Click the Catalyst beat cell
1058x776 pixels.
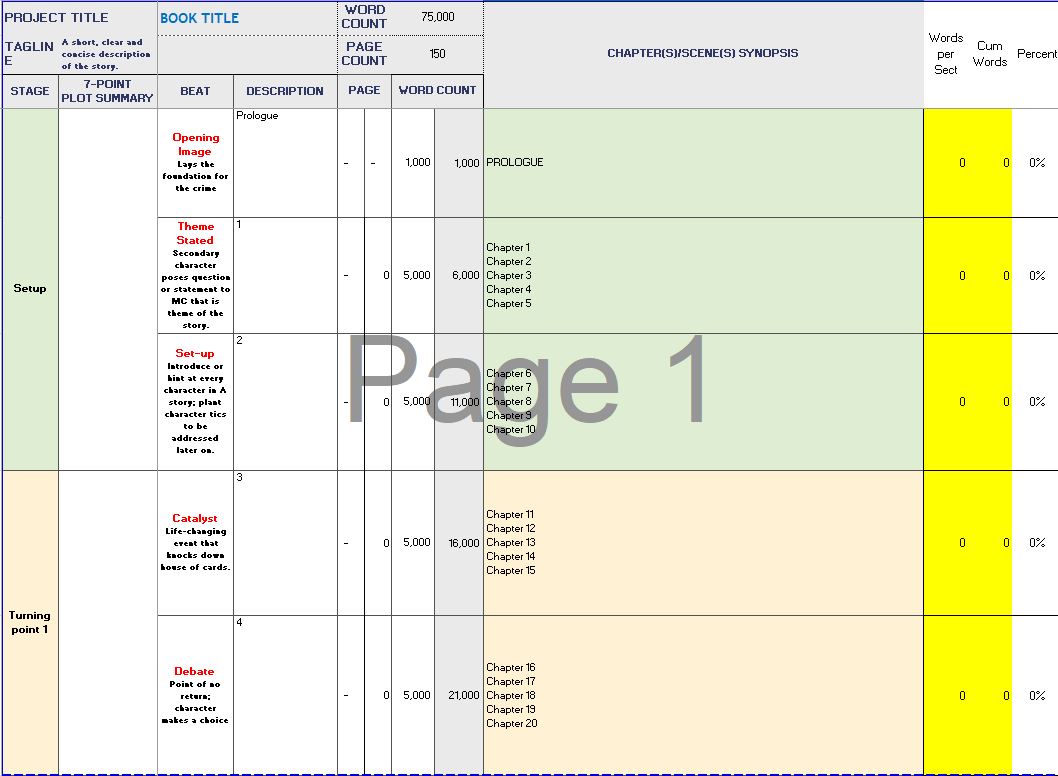point(195,543)
